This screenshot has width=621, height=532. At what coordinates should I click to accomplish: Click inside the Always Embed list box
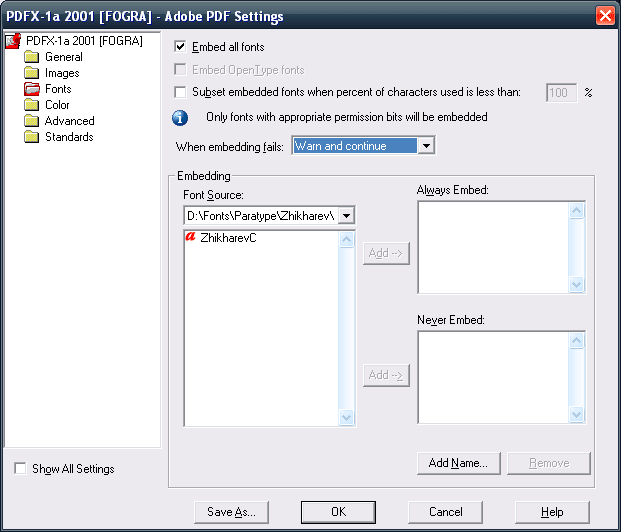pyautogui.click(x=493, y=248)
